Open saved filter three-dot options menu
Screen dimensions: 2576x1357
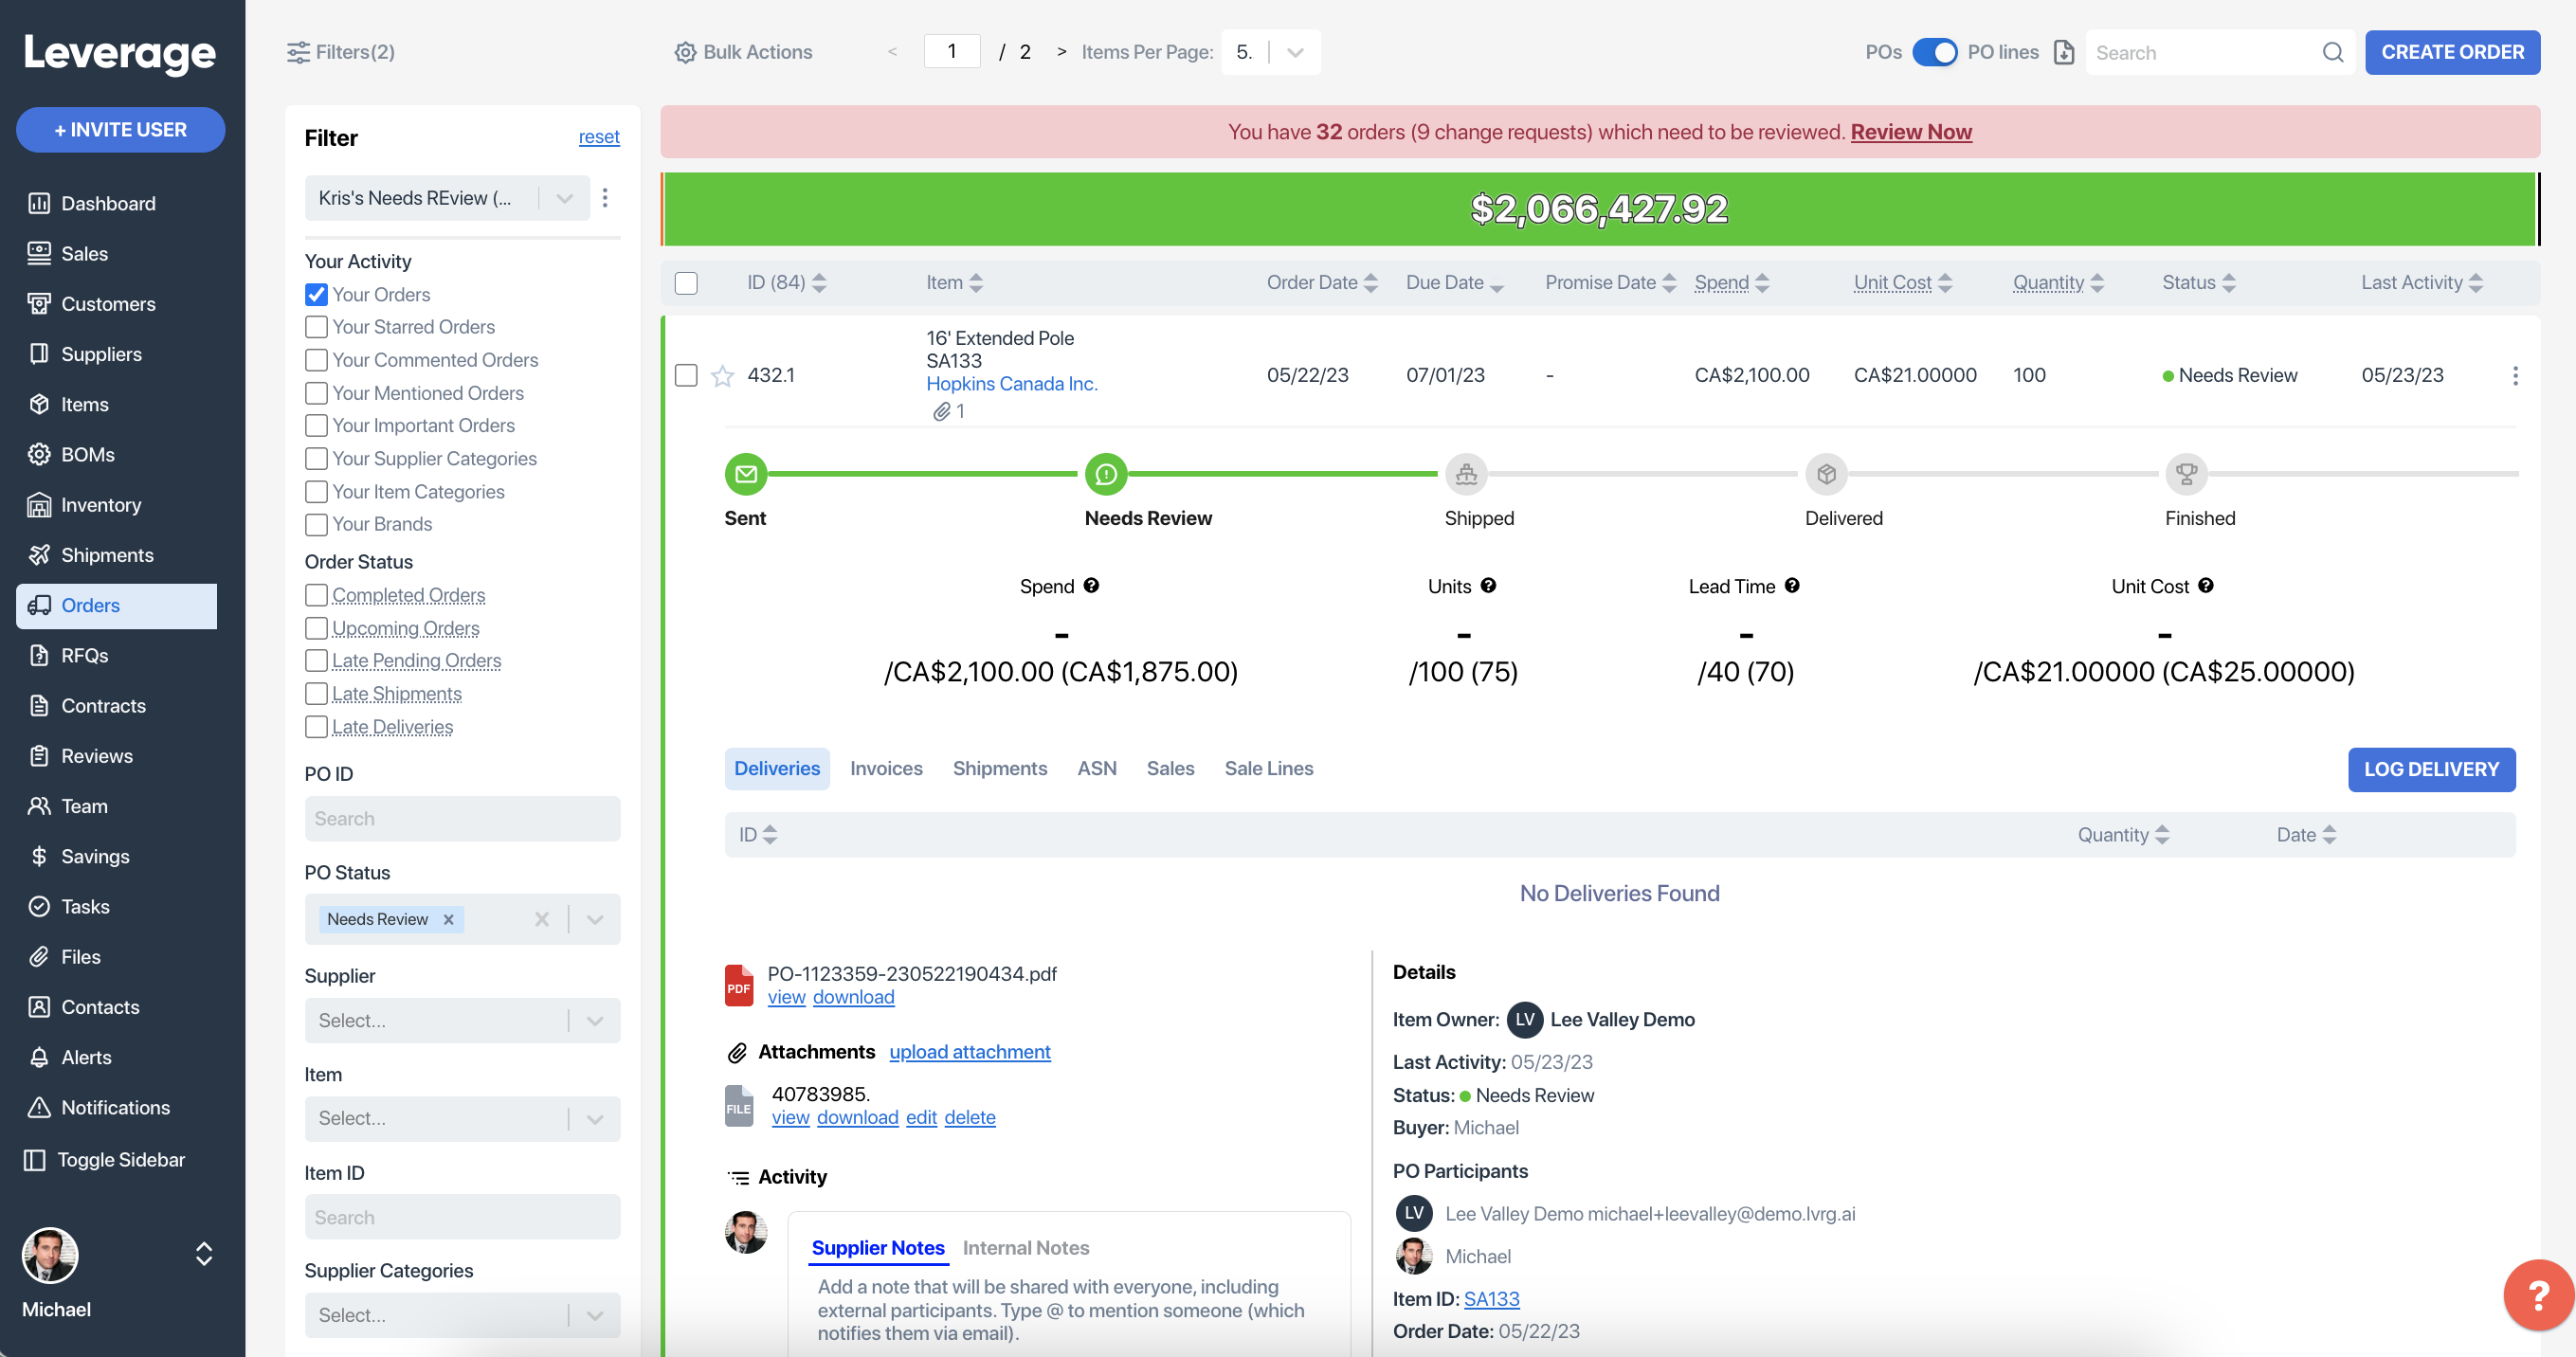605,198
